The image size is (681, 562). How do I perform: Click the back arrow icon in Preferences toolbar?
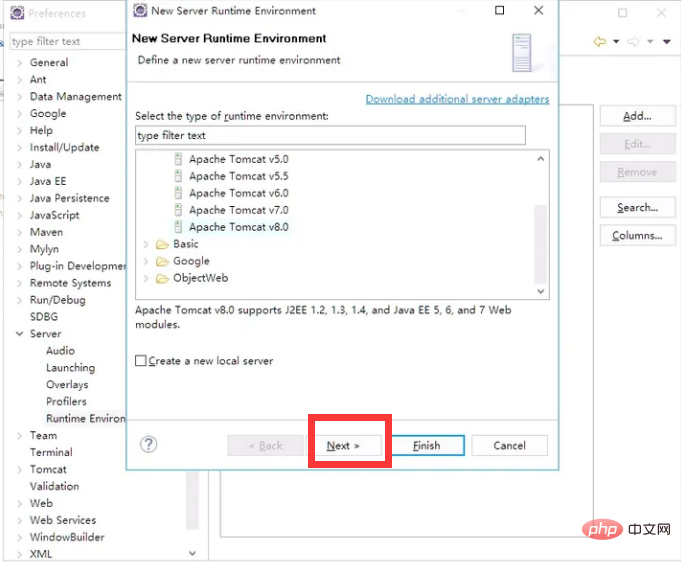click(600, 41)
